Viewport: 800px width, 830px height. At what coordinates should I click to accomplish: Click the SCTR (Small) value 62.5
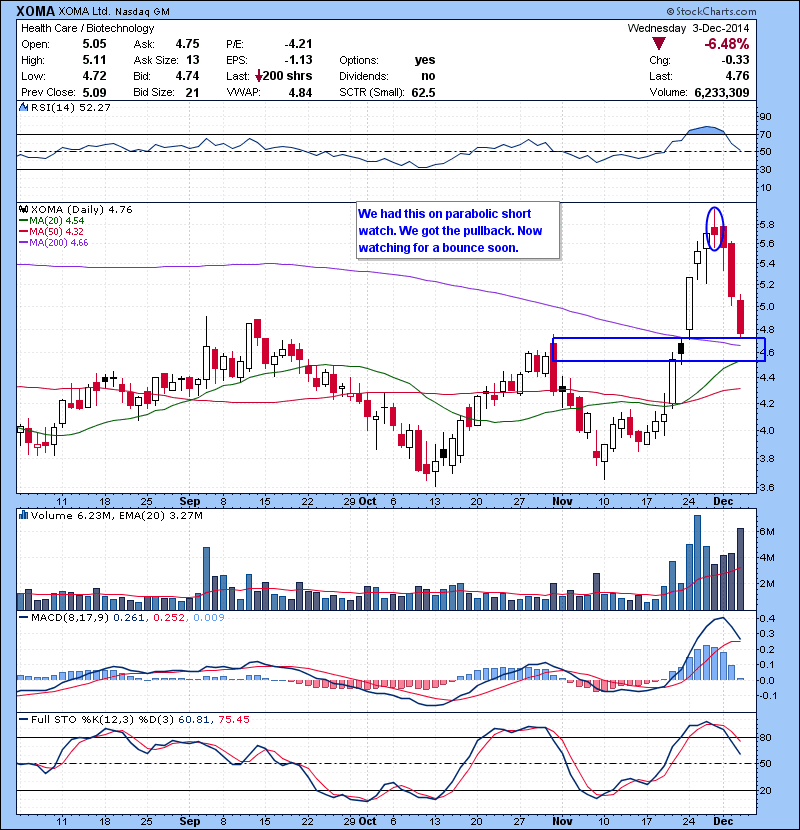coord(424,92)
